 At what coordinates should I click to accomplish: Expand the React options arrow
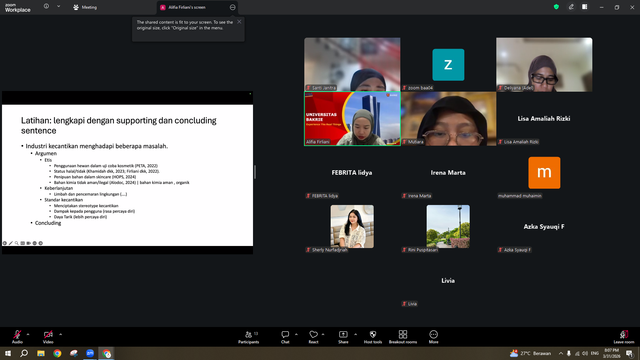click(323, 334)
